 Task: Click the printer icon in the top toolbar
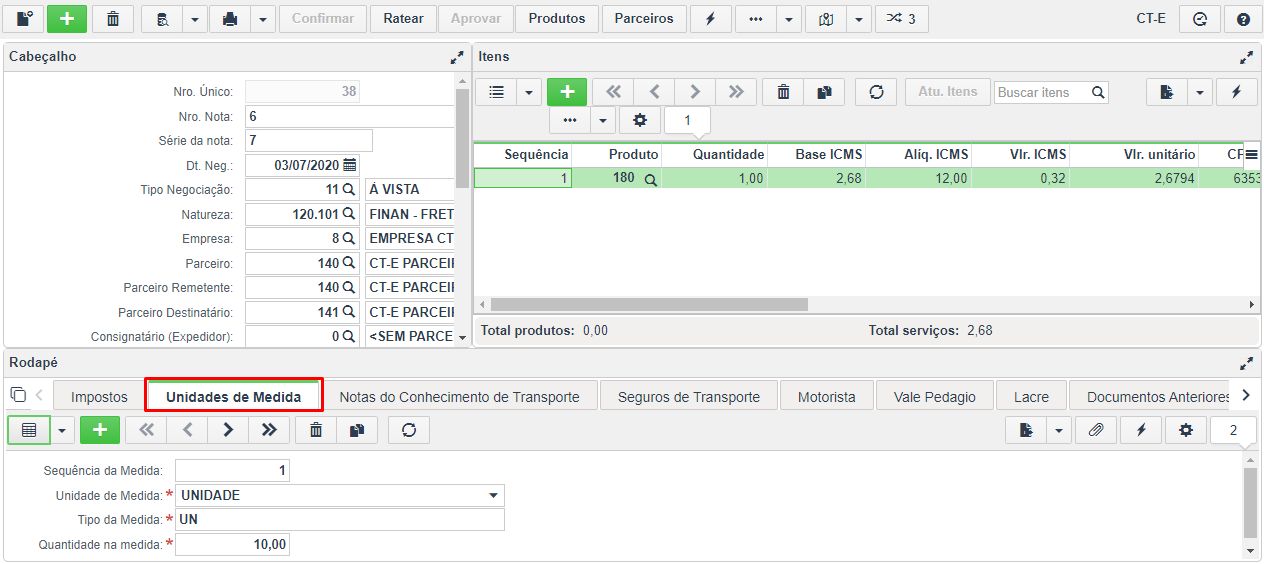click(229, 19)
